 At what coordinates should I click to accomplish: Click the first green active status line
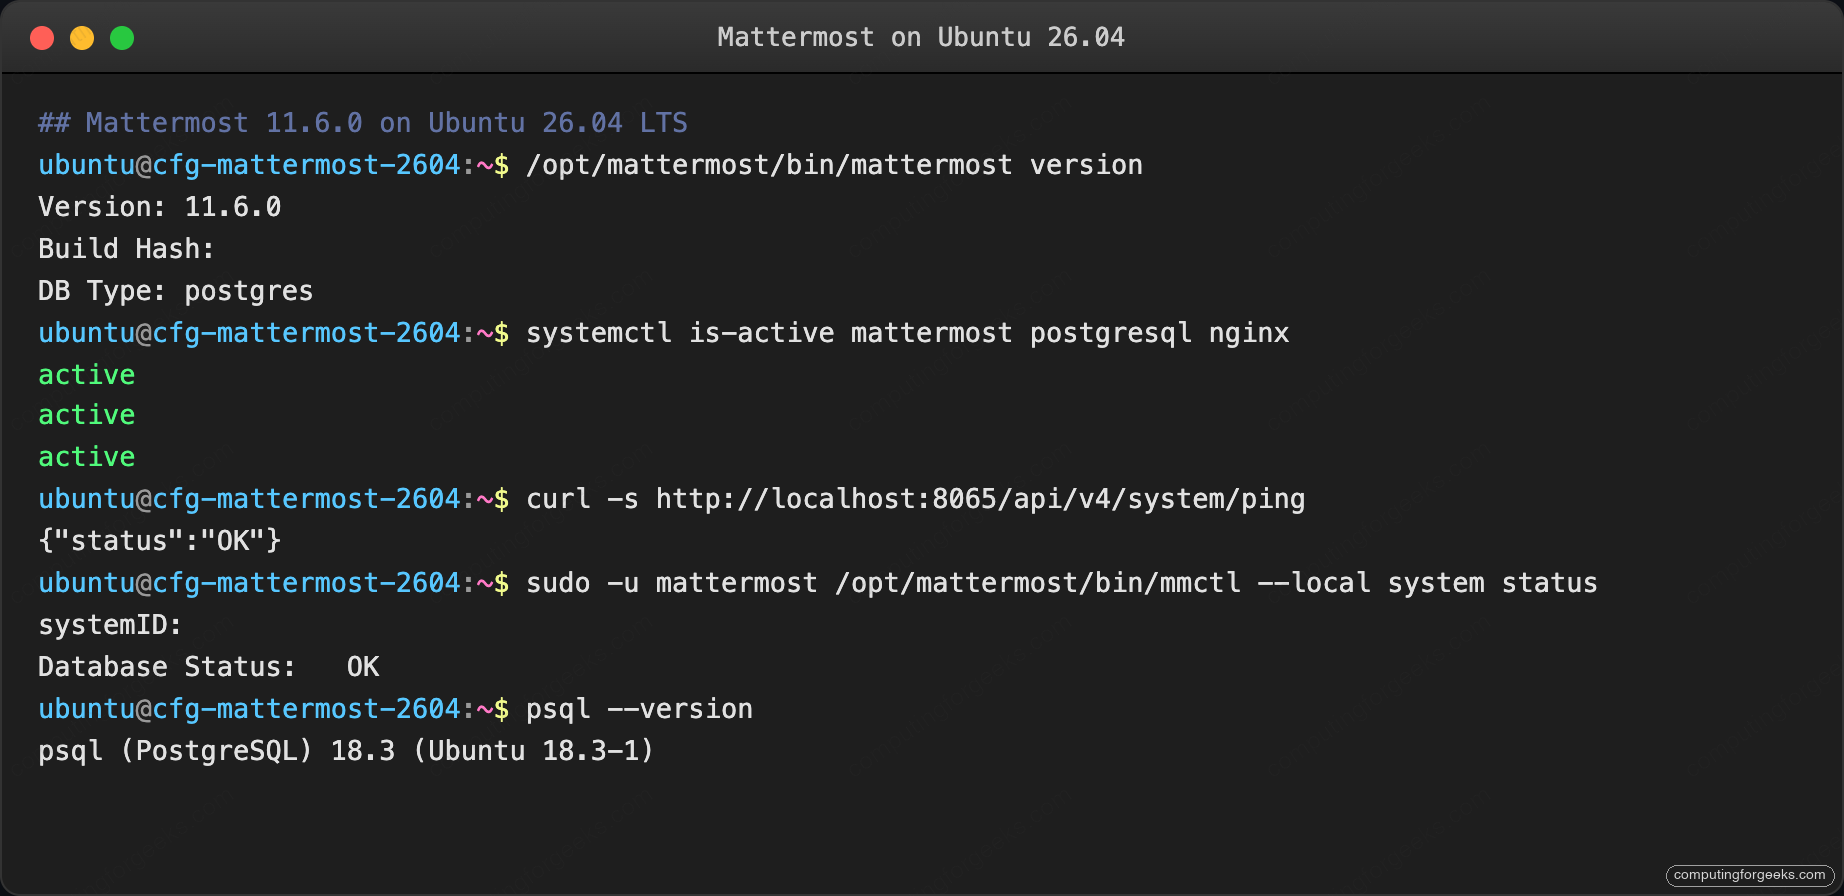[x=87, y=375]
